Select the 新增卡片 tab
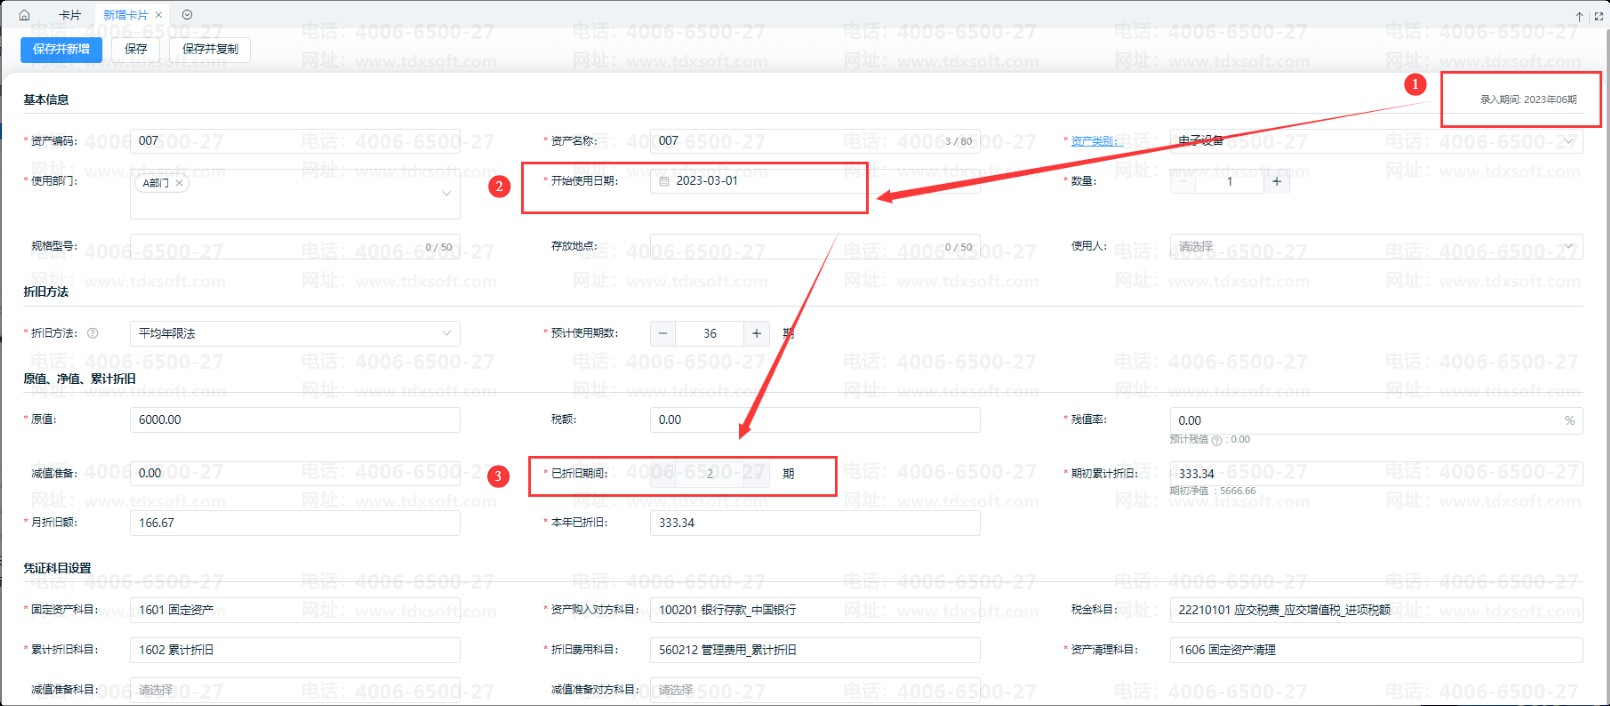Viewport: 1610px width, 706px height. coord(125,15)
